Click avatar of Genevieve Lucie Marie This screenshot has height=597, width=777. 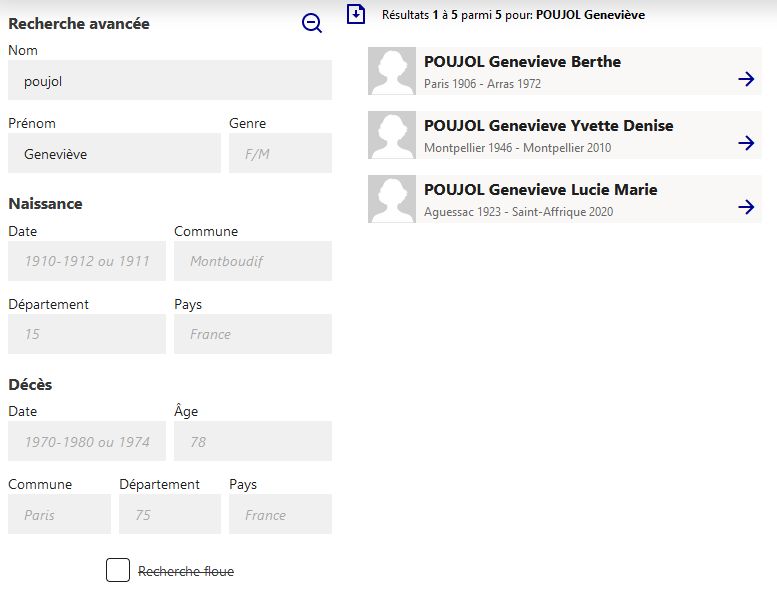(392, 199)
